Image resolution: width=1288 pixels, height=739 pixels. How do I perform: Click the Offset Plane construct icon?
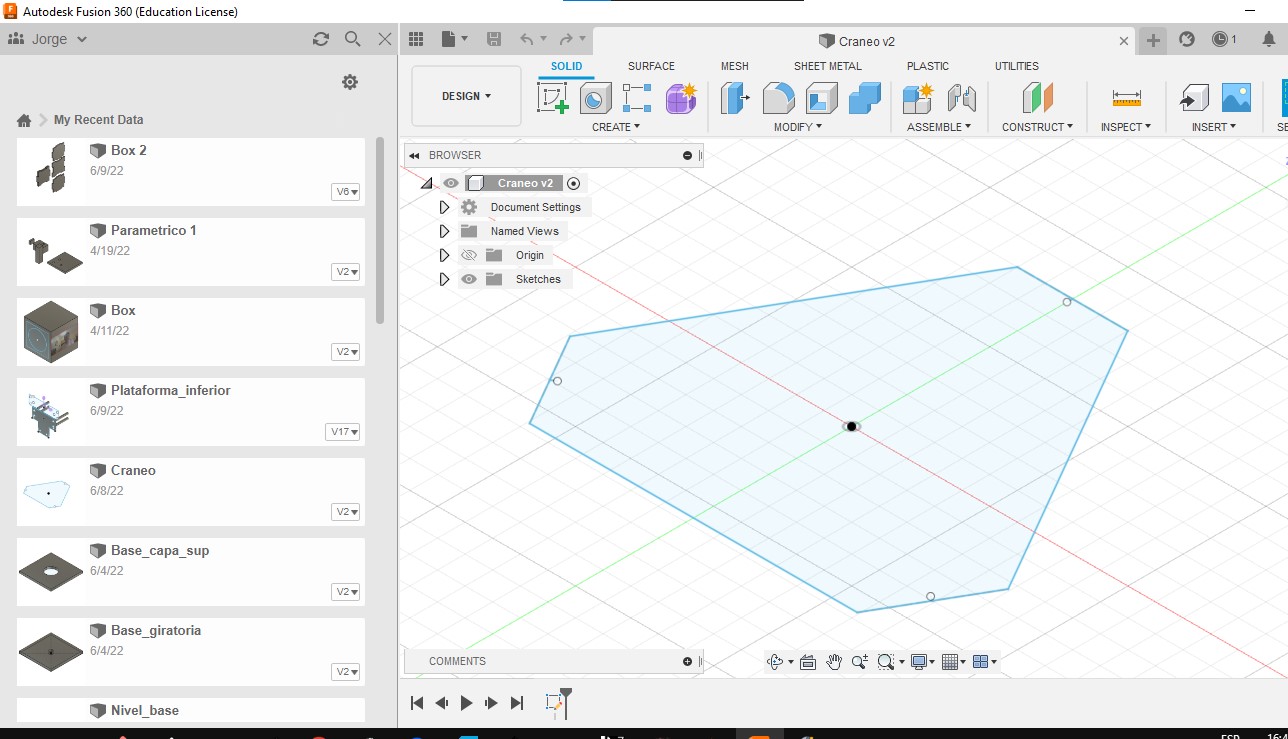tap(1038, 98)
